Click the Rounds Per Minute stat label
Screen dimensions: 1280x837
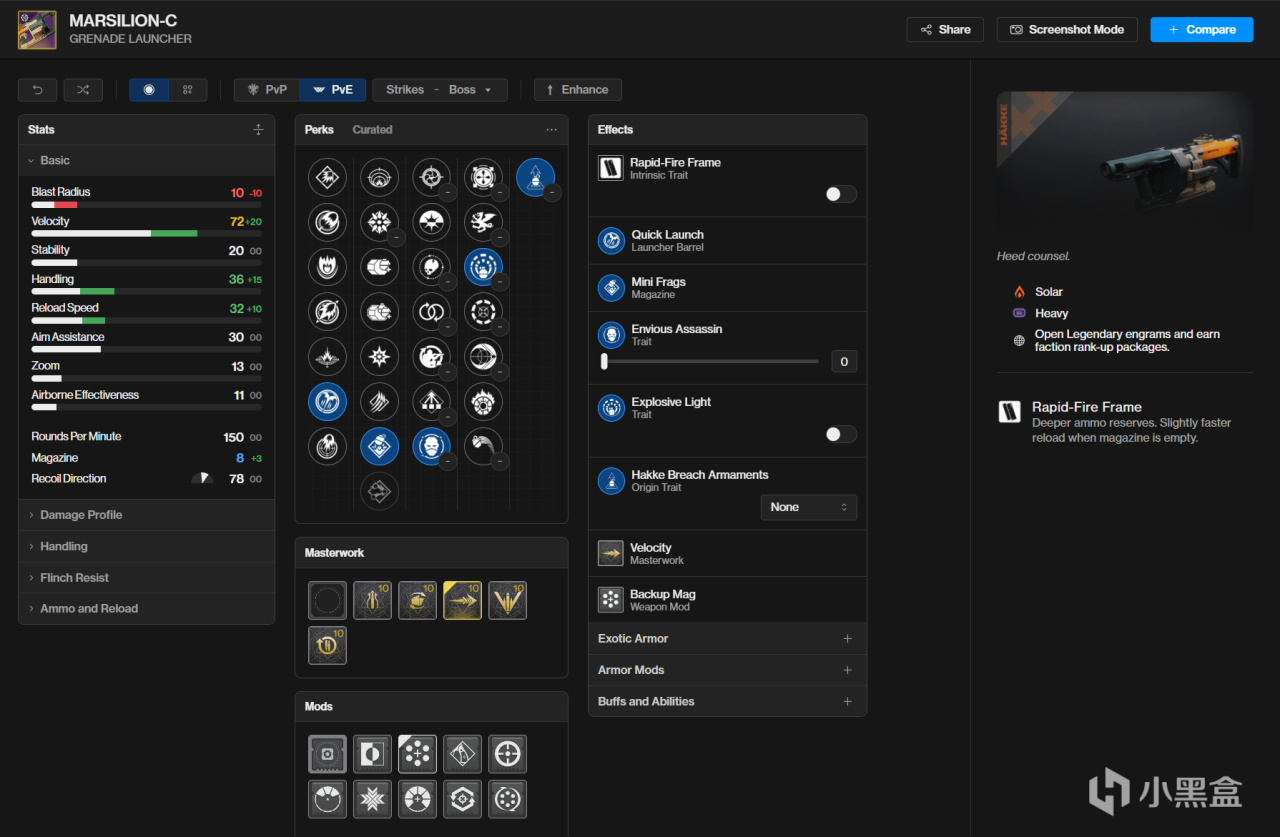click(76, 437)
